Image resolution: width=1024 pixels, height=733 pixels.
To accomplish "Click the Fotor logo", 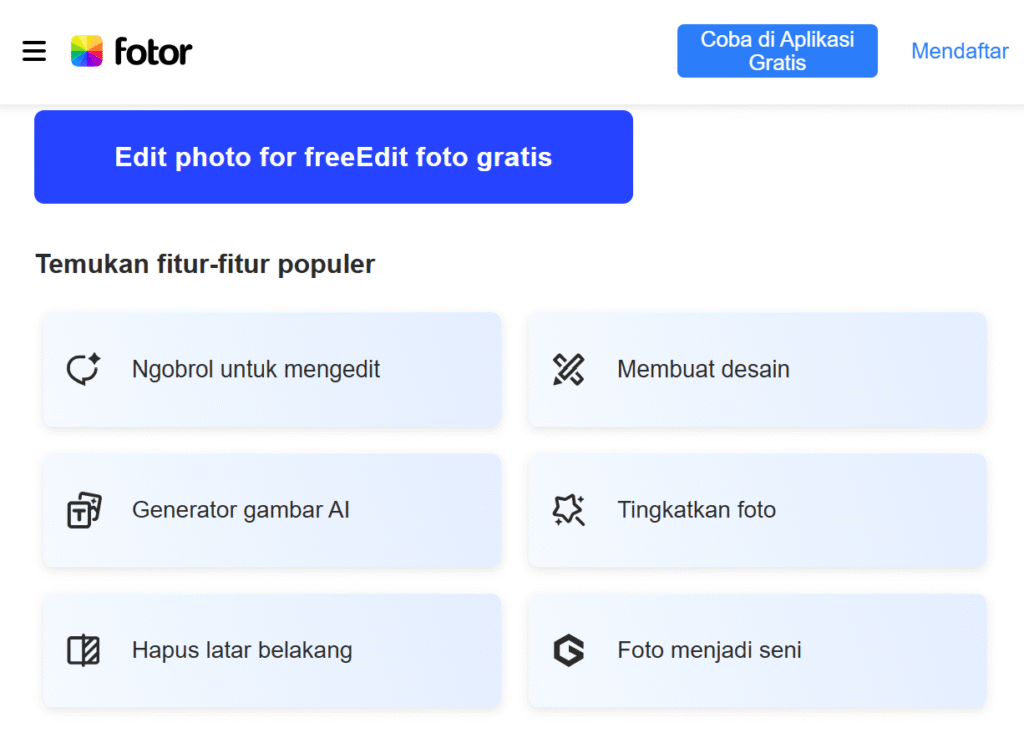I will pyautogui.click(x=131, y=51).
